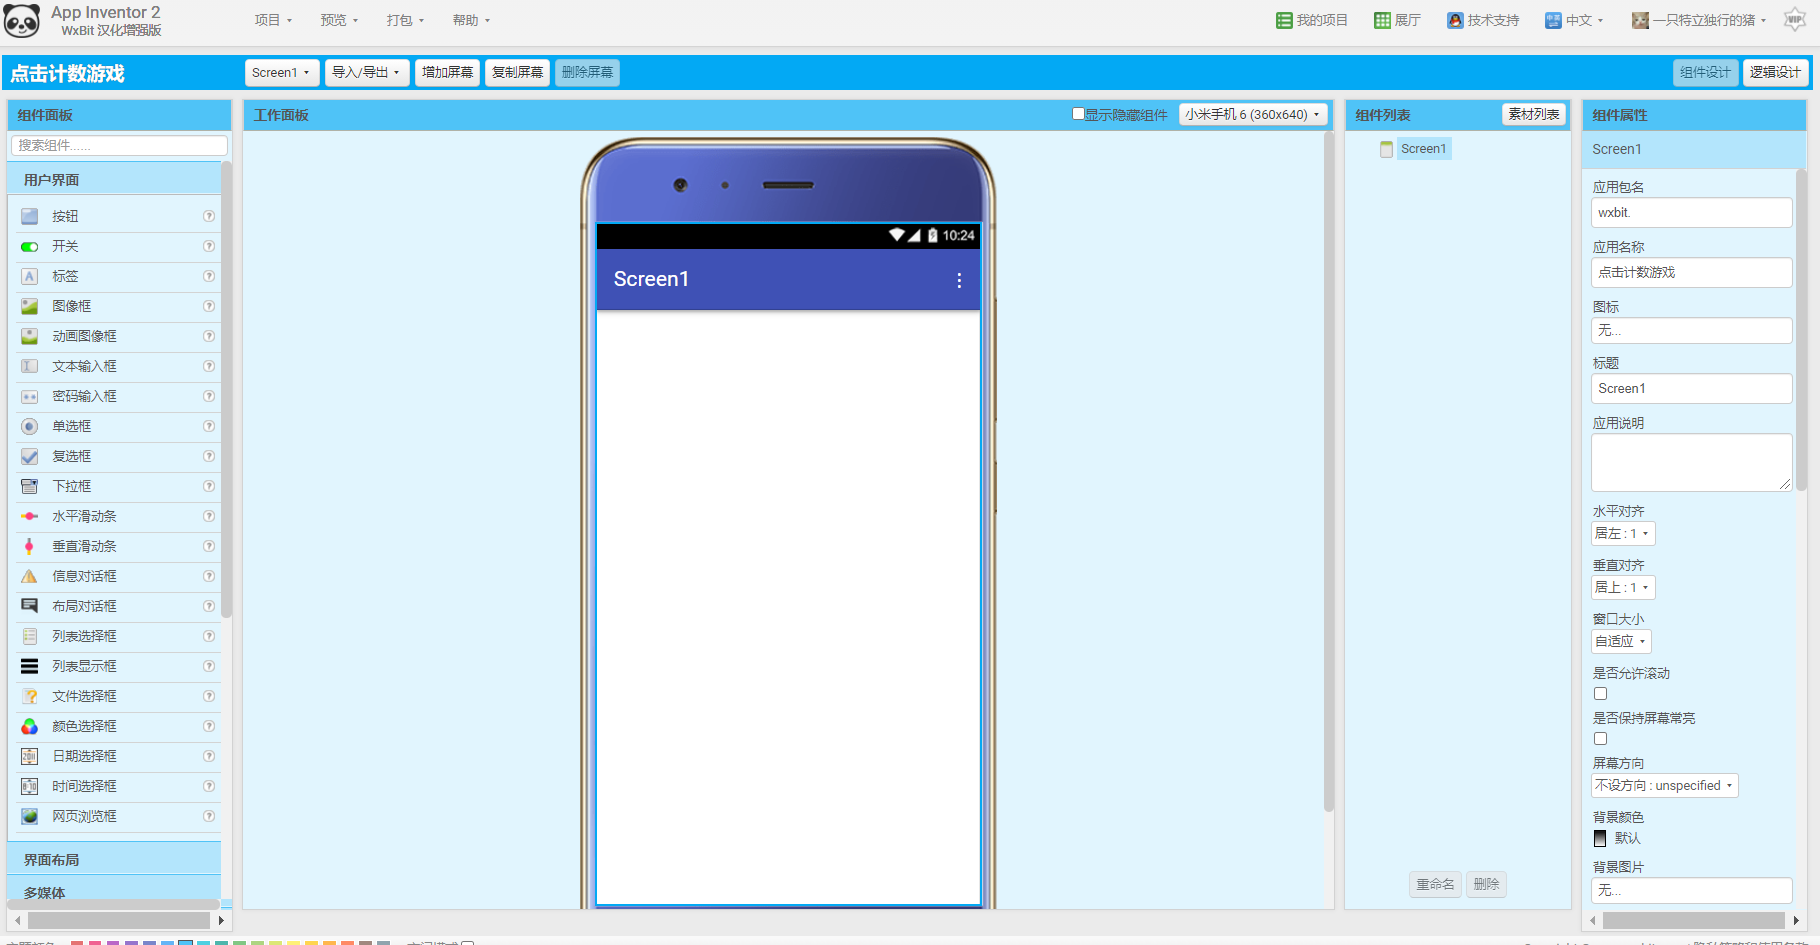This screenshot has width=1820, height=945.
Task: Select the 按钮 (Button) component icon
Action: (x=29, y=216)
